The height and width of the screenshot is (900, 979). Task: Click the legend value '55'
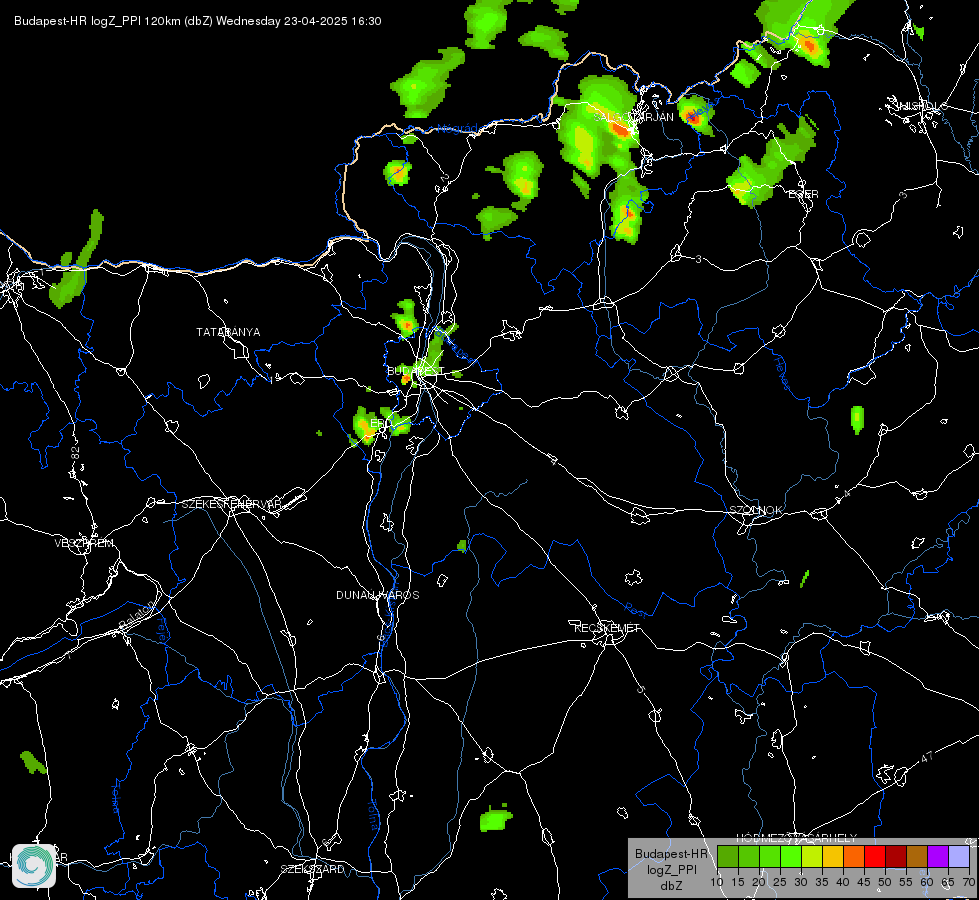(906, 882)
